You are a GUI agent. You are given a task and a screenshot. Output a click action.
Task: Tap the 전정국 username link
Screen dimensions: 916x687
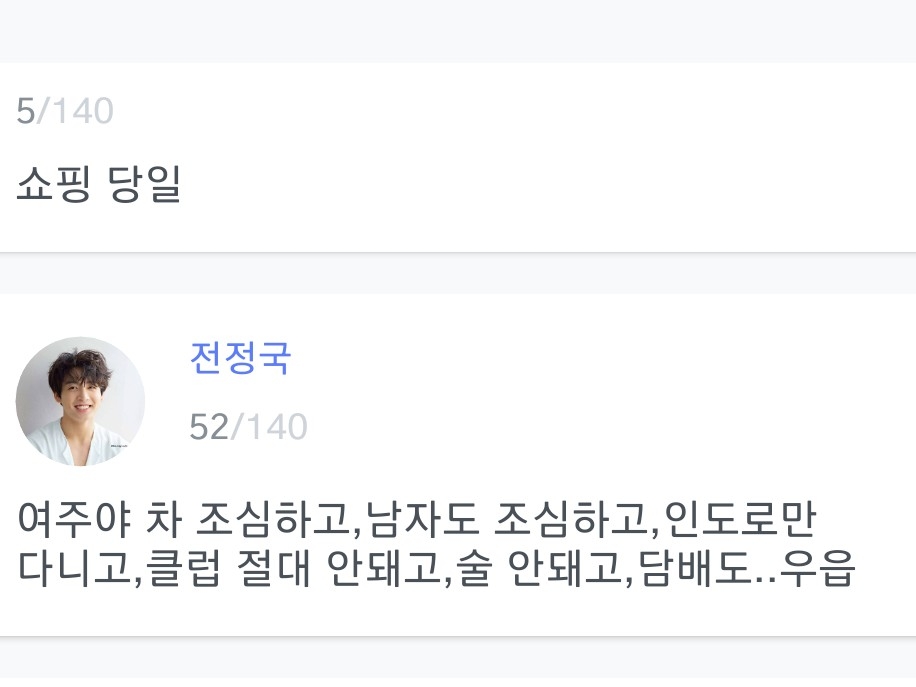pos(240,358)
